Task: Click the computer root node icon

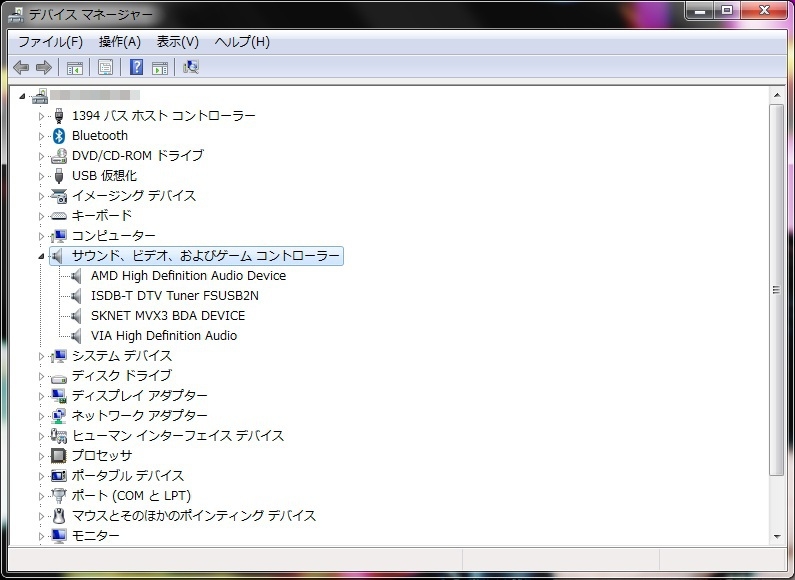Action: 40,96
